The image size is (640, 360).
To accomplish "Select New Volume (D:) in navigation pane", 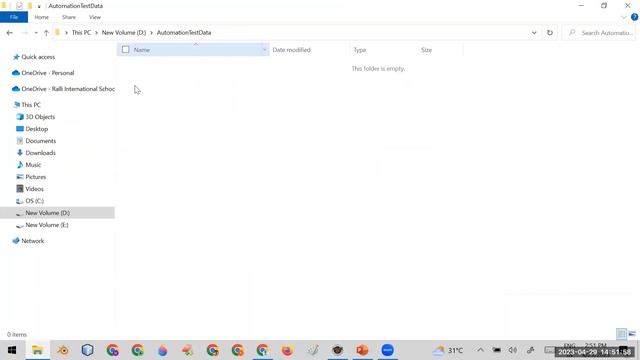I will click(57, 213).
